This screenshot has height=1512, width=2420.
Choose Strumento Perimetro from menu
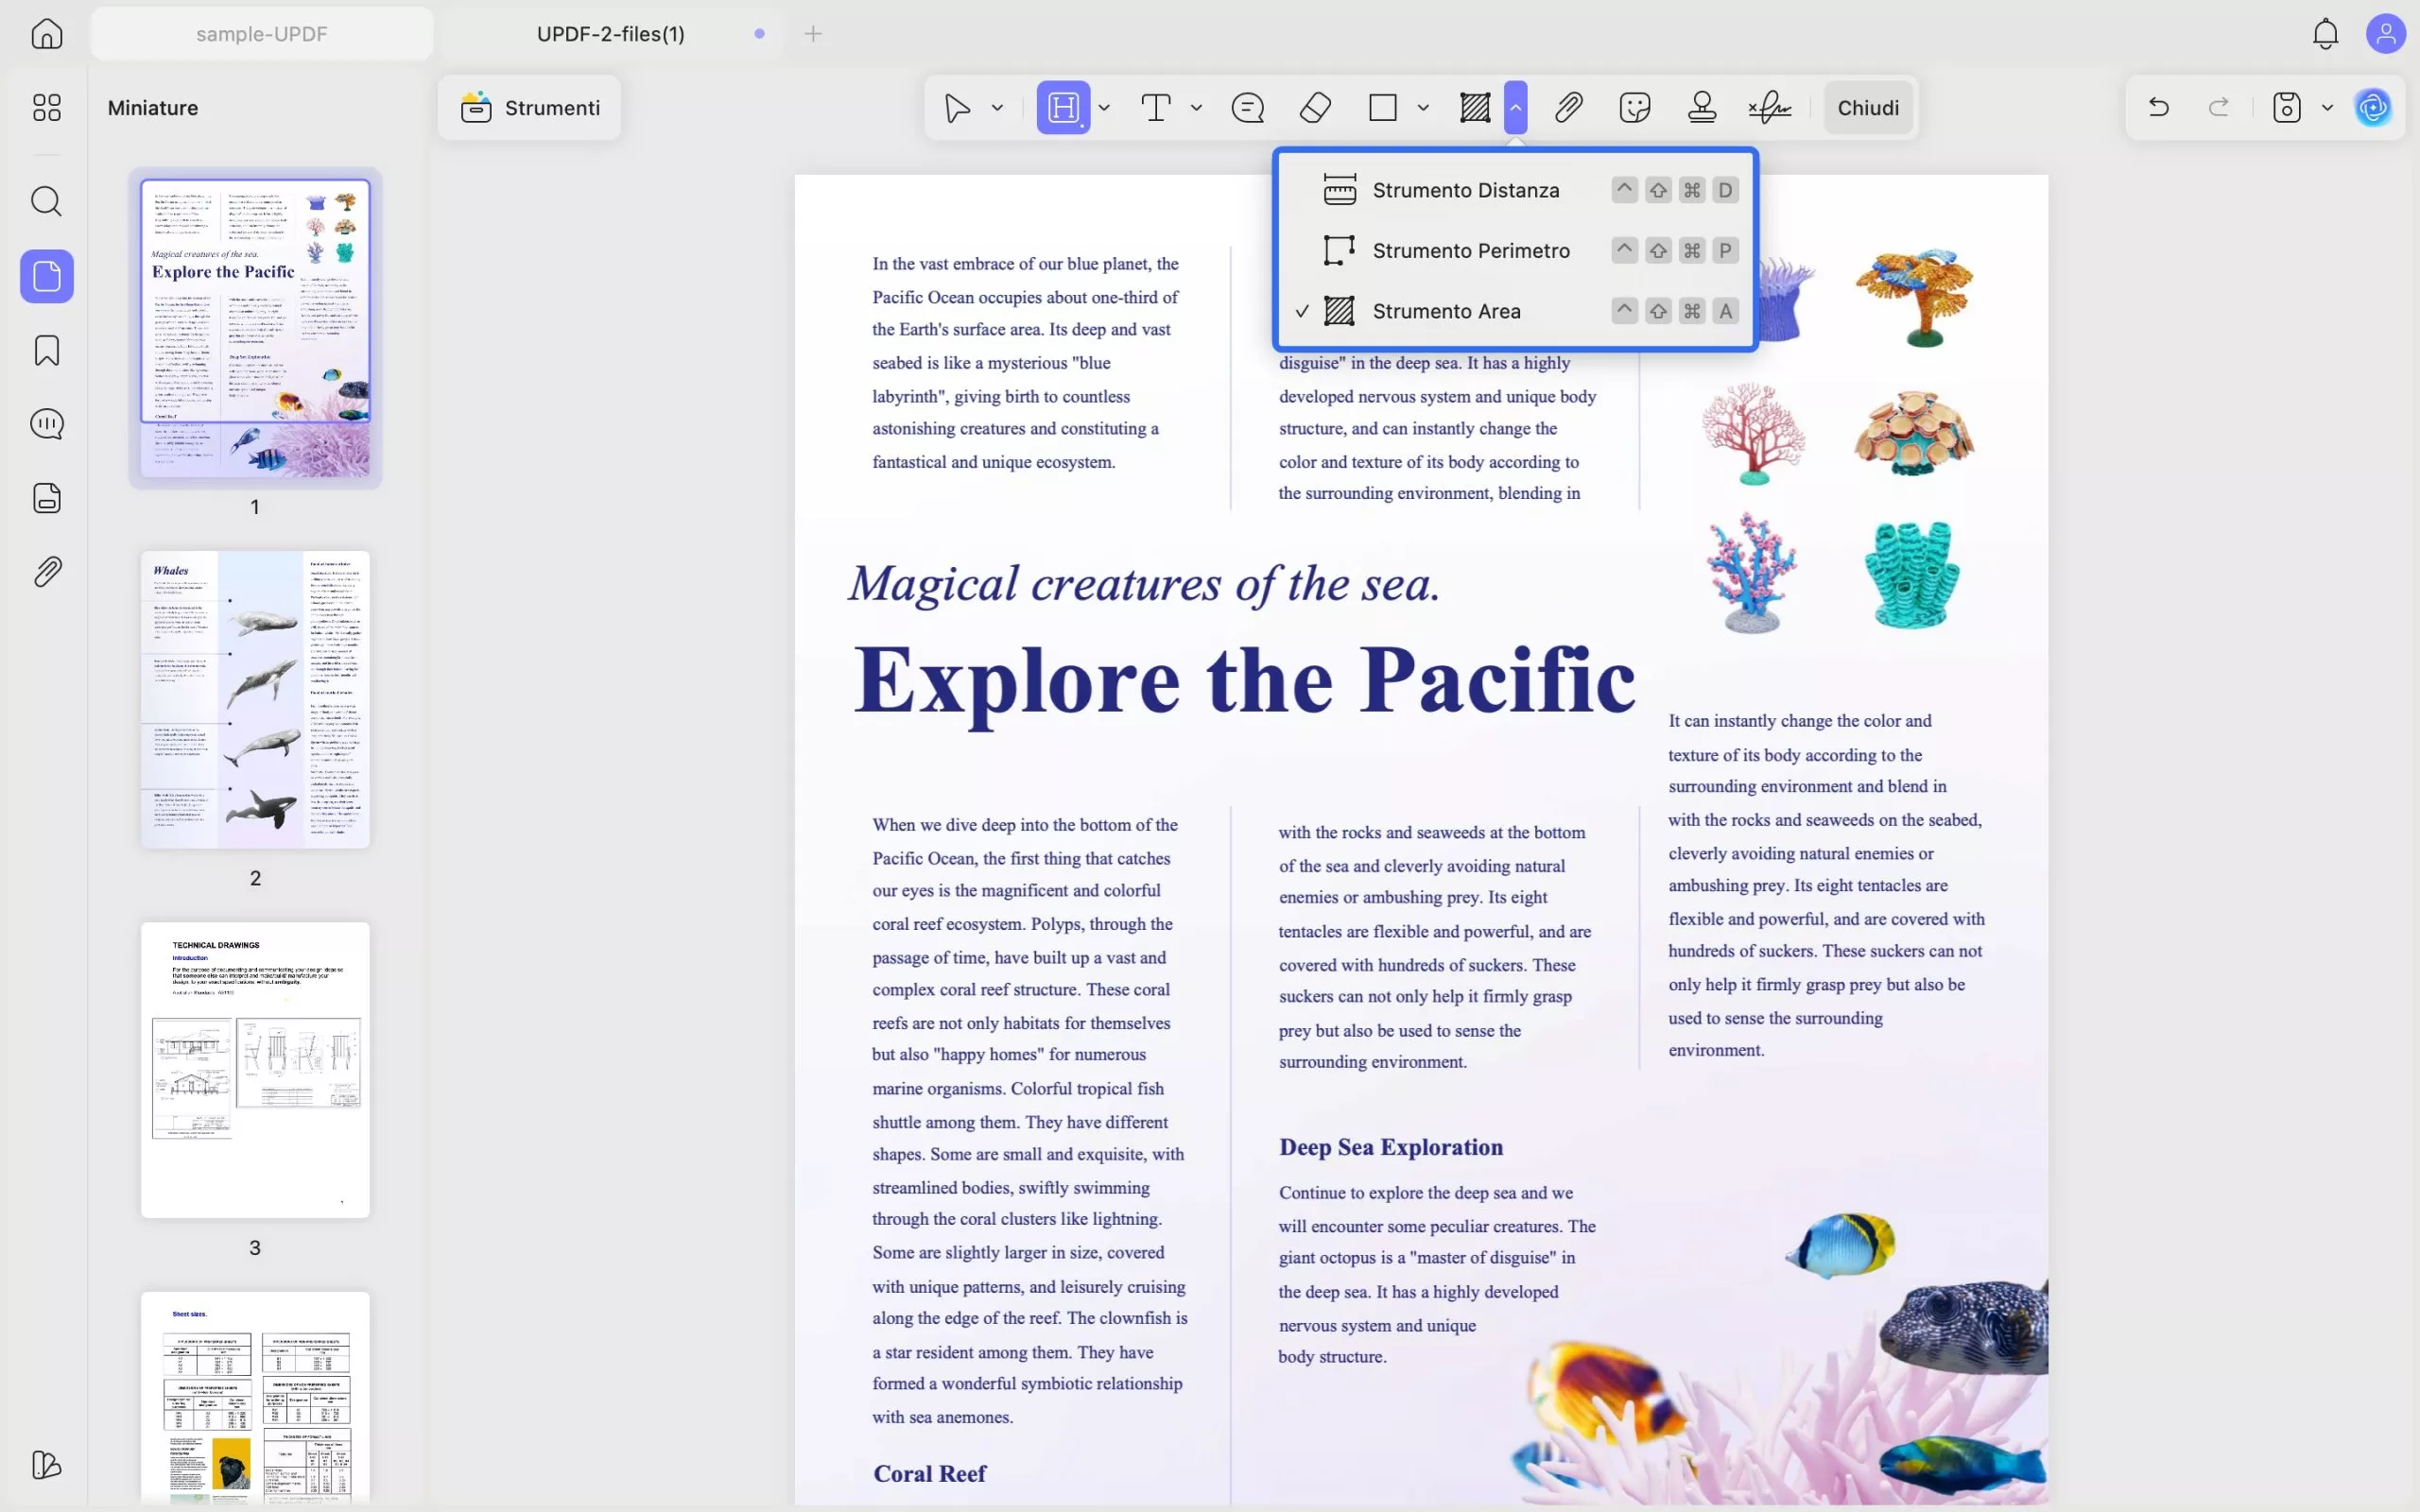point(1470,251)
